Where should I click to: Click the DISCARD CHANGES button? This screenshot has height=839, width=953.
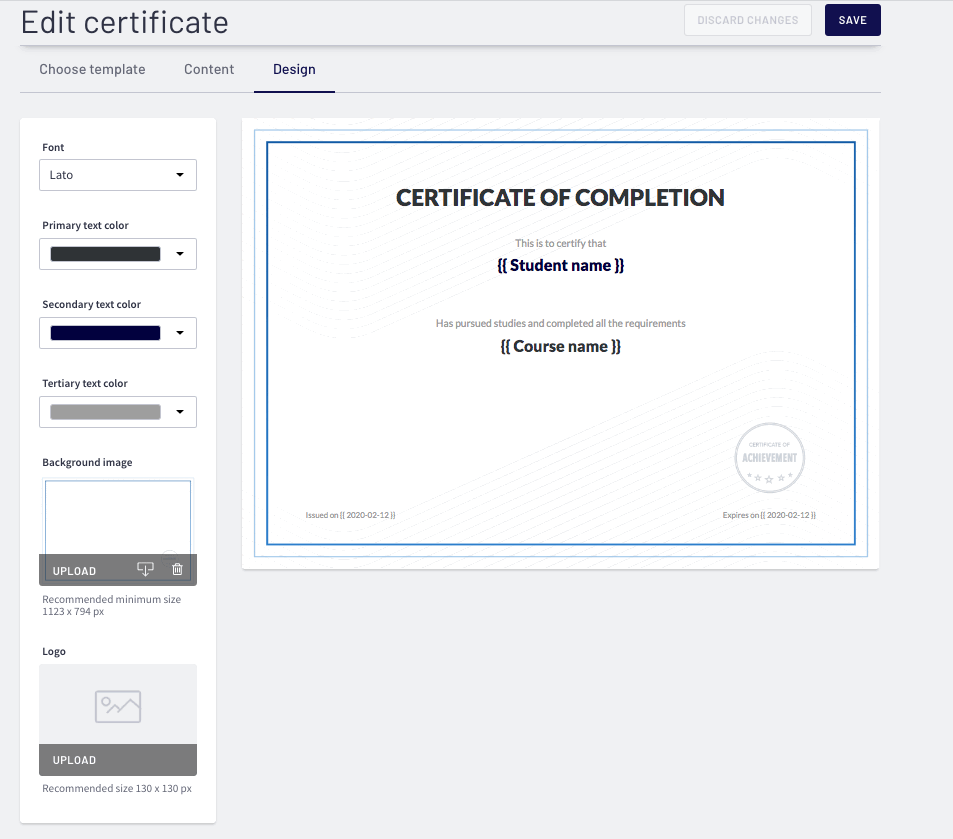pyautogui.click(x=748, y=20)
